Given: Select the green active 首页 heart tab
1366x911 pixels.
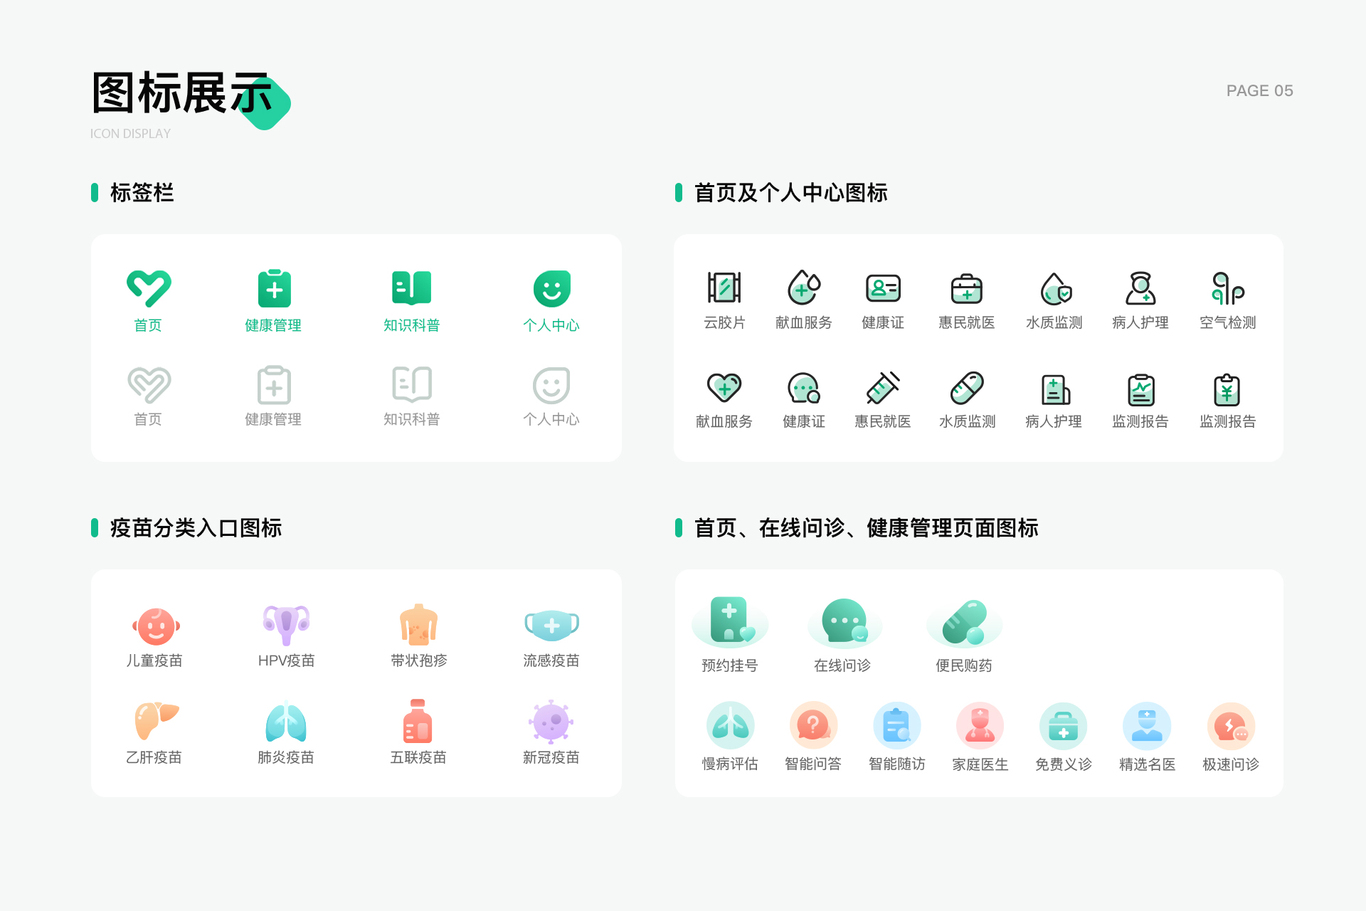Looking at the screenshot, I should pyautogui.click(x=148, y=289).
